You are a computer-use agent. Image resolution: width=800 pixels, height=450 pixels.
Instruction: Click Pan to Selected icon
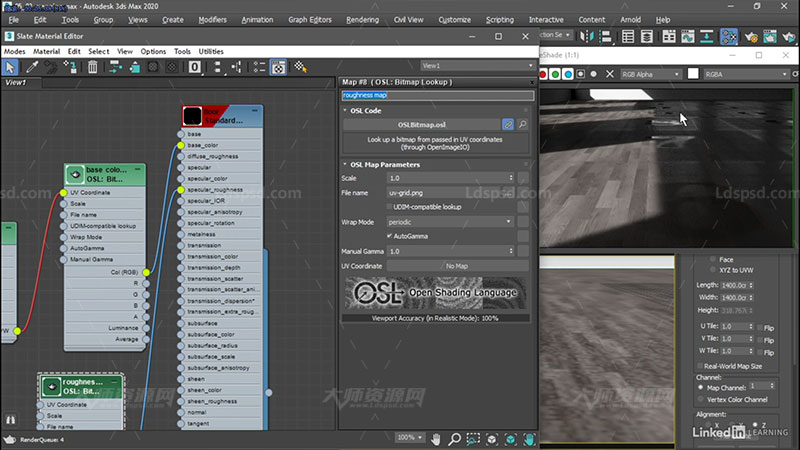pyautogui.click(x=529, y=439)
